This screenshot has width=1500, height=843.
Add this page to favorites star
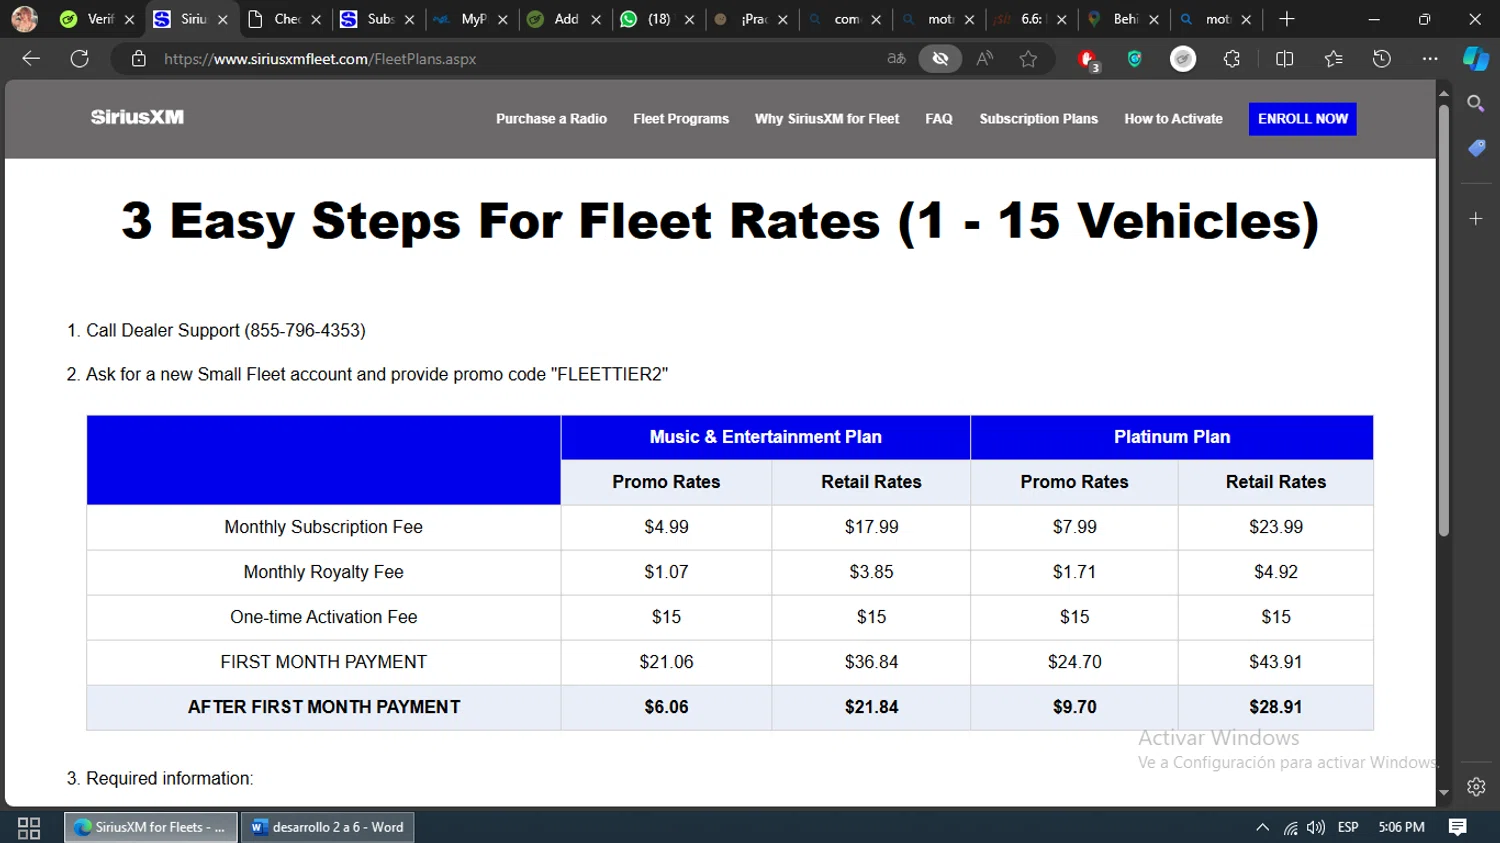[x=1028, y=59]
